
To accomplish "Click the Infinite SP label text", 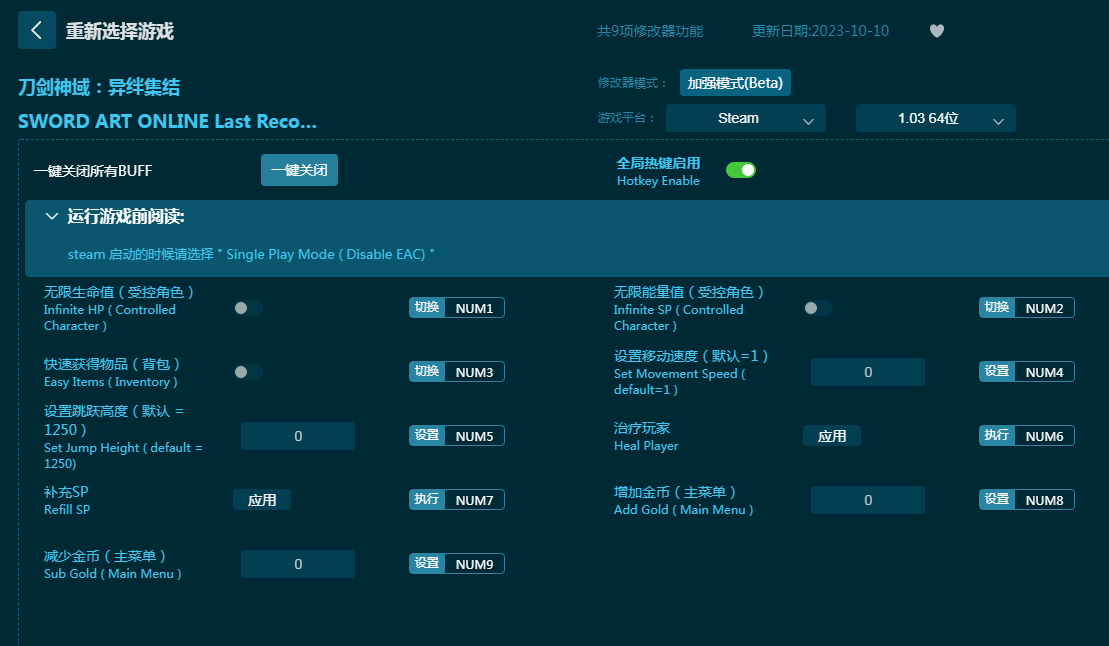I will [678, 318].
